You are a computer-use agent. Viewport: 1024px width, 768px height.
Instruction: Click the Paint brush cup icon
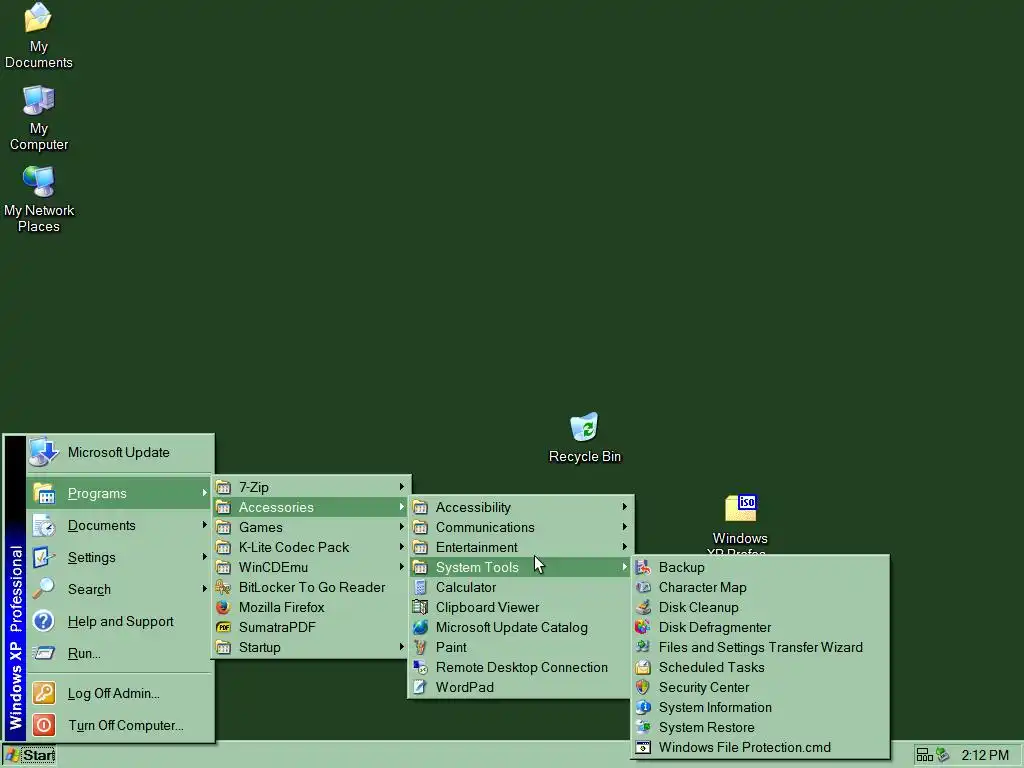pyautogui.click(x=420, y=647)
